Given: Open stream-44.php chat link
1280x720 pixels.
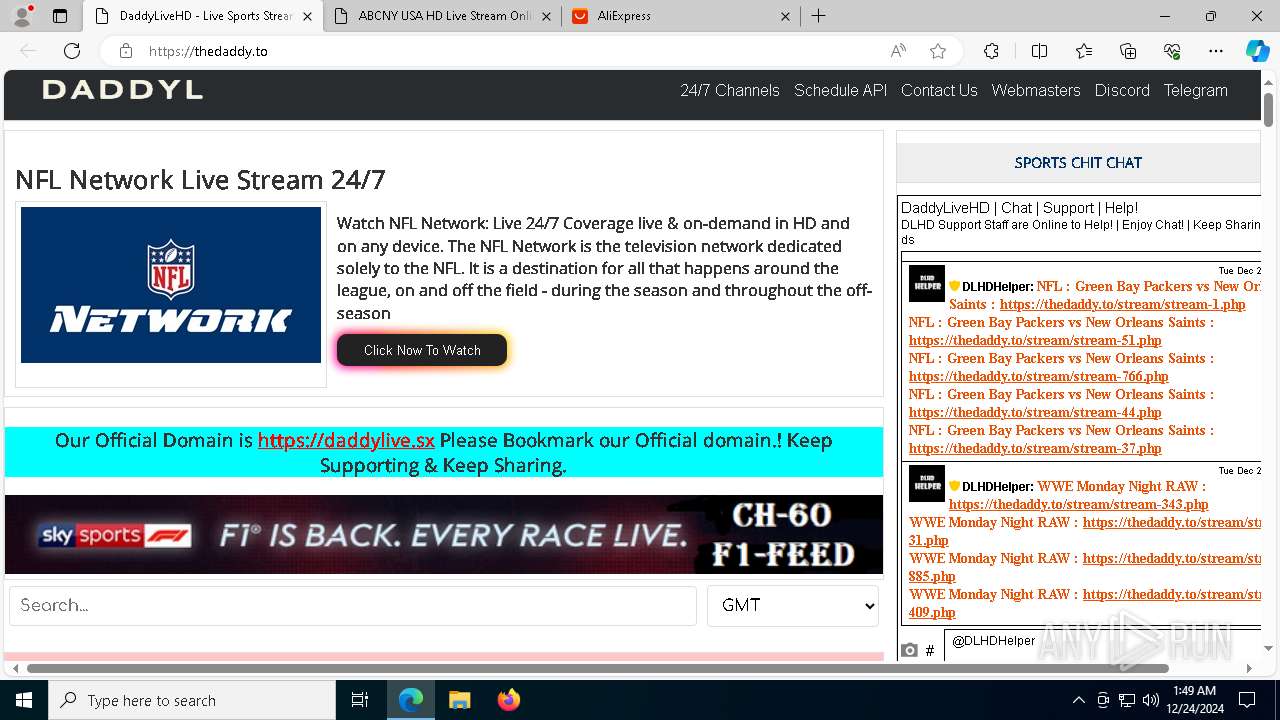Looking at the screenshot, I should coord(1035,413).
